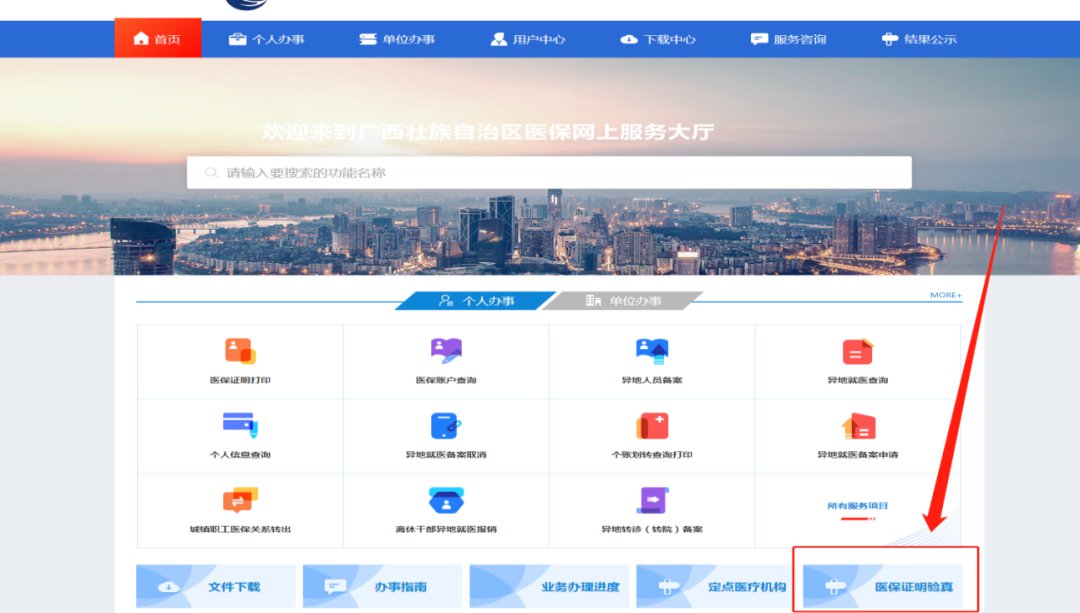
Task: Switch to the 个人办事 tab
Action: 476,301
